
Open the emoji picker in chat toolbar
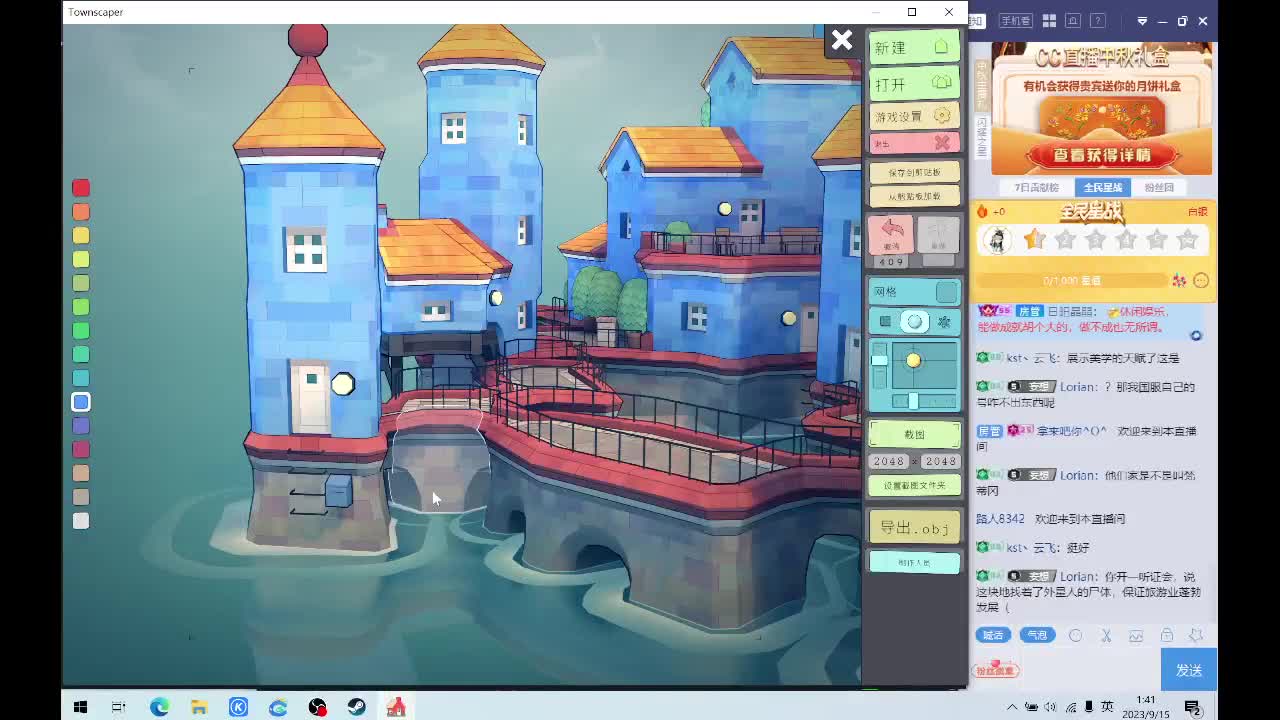[x=1076, y=635]
